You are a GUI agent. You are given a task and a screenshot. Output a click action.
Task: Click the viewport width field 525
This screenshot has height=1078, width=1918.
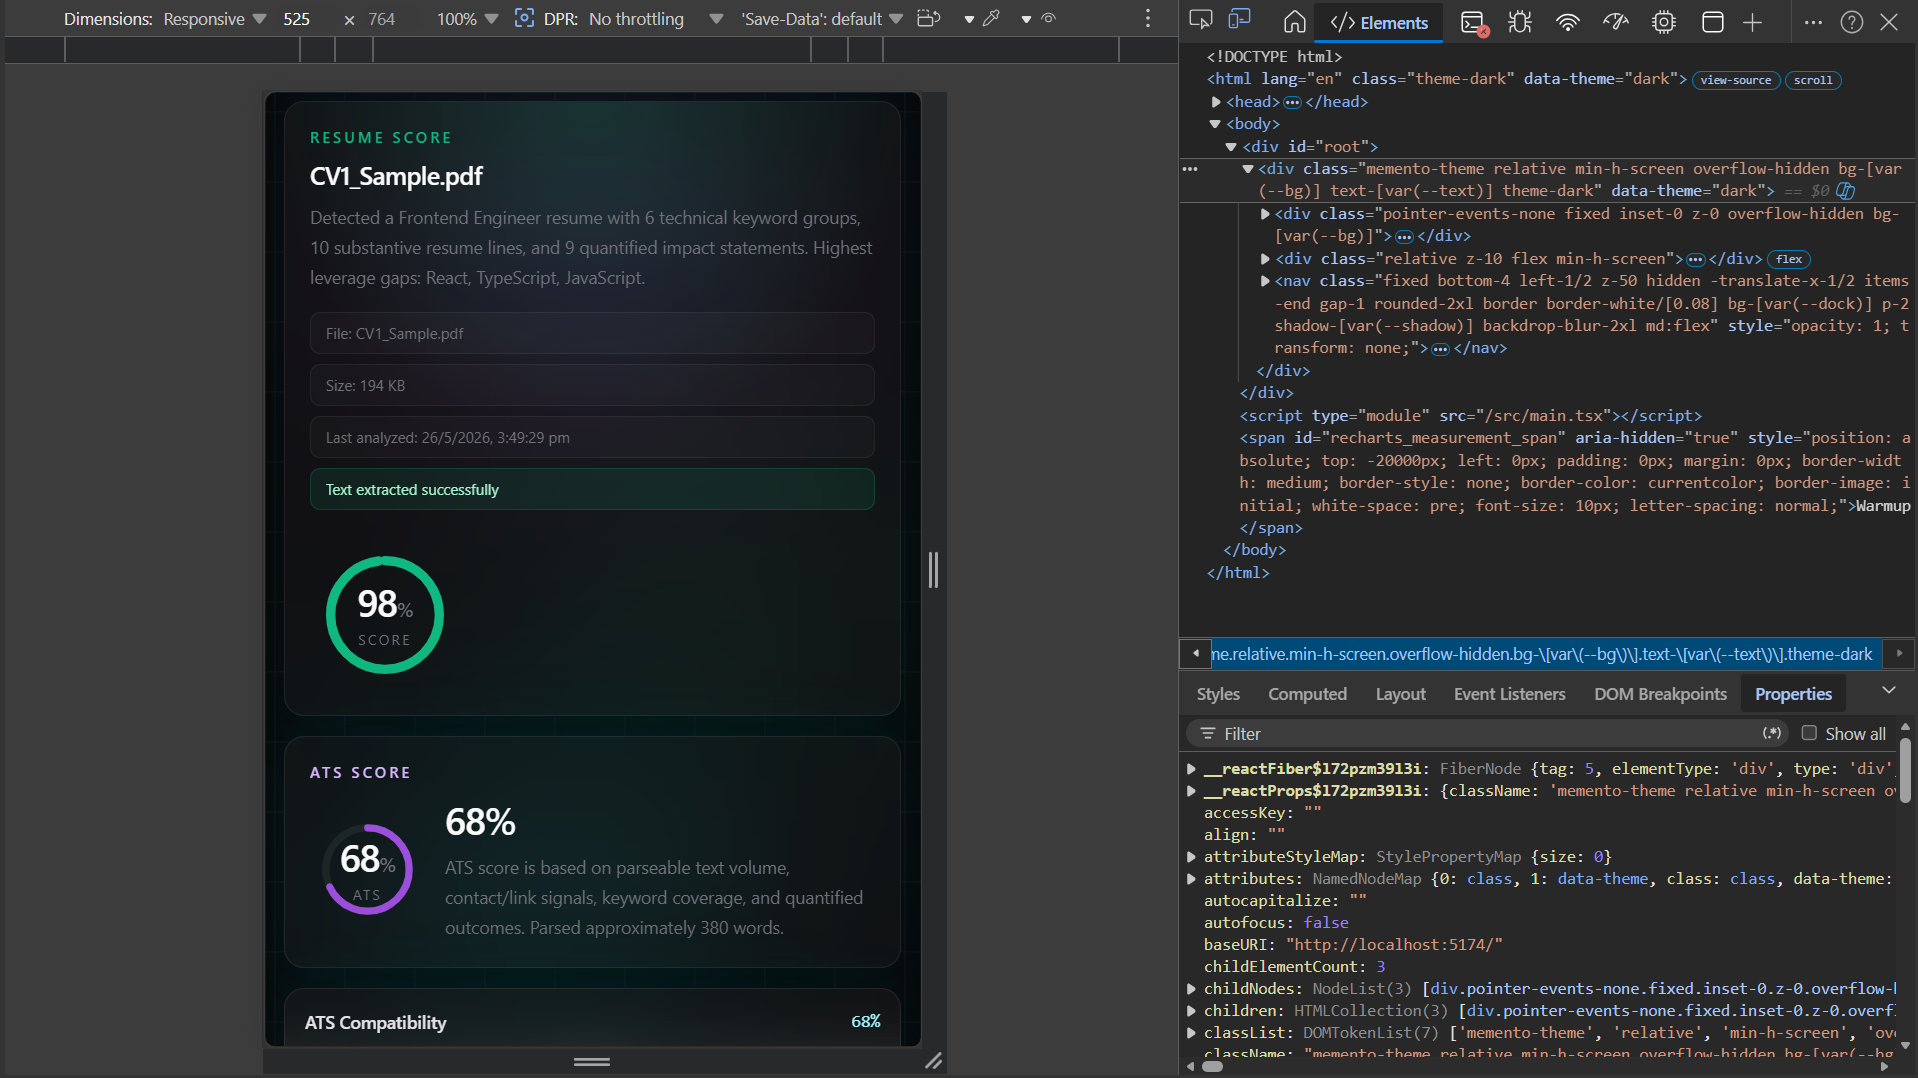click(297, 19)
